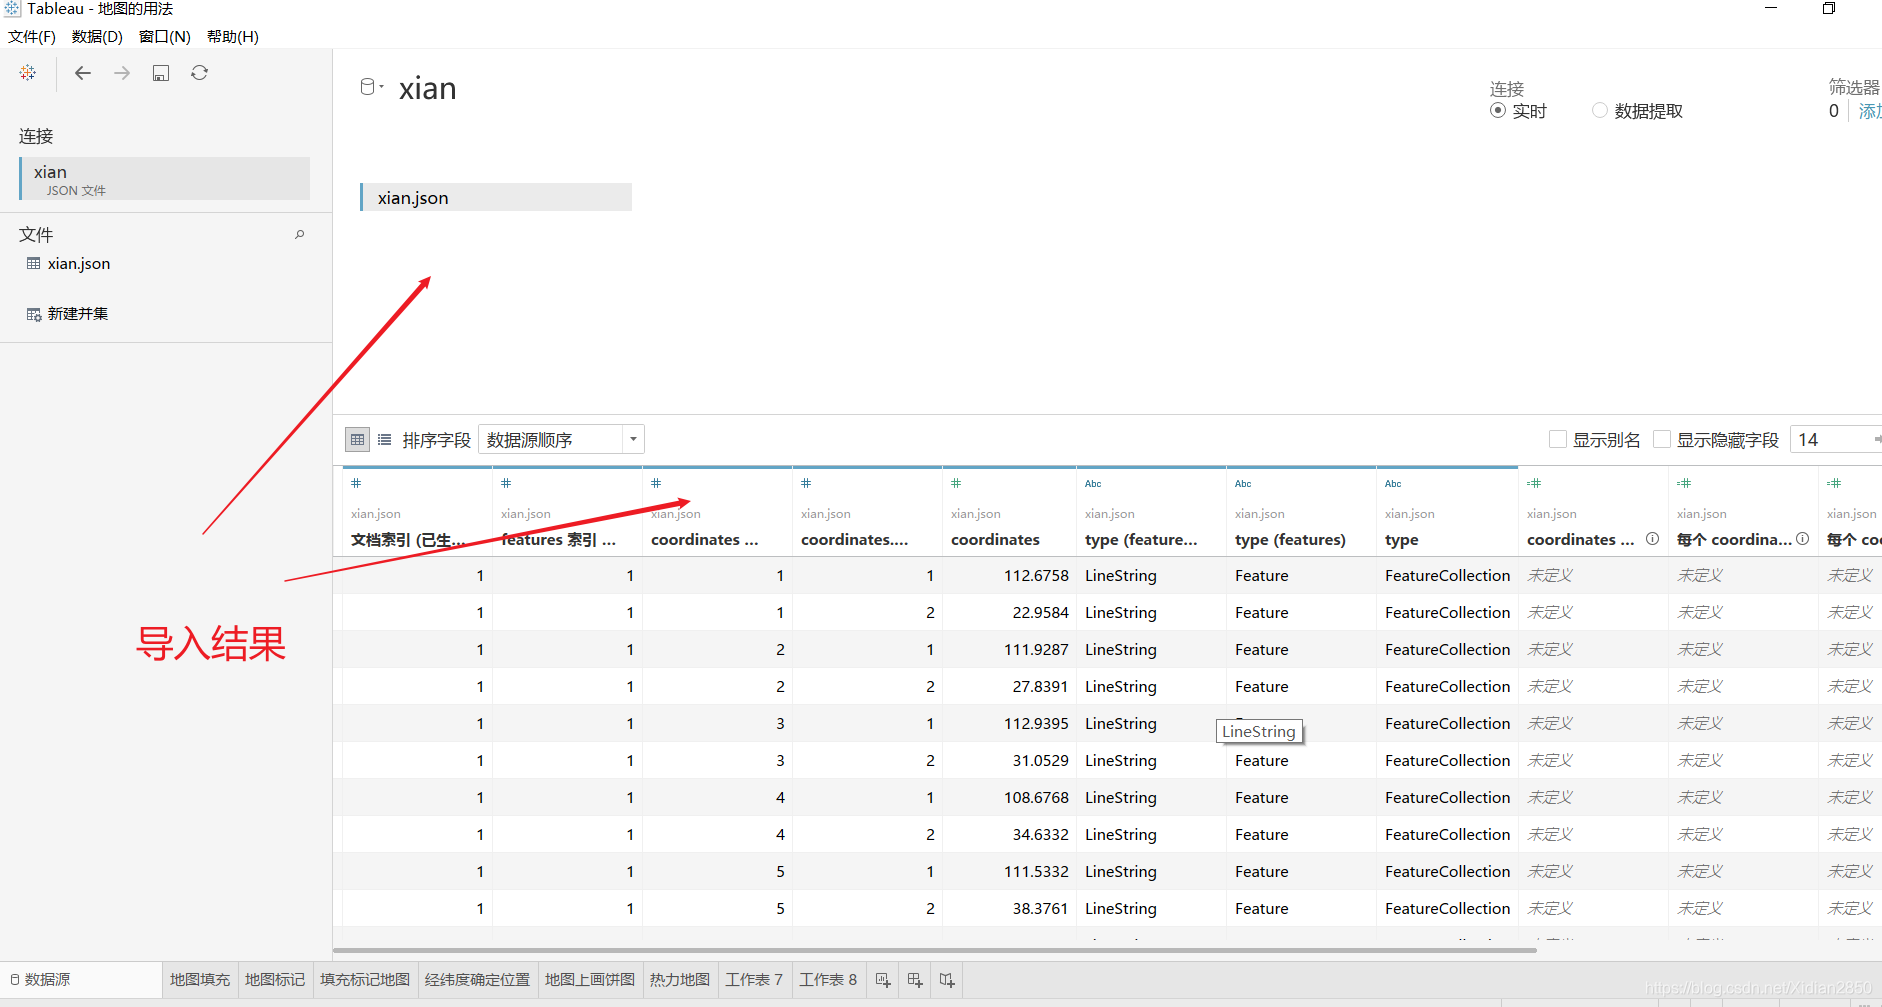Viewport: 1882px width, 1007px height.
Task: Restore the window using the restore button
Action: 1829,8
